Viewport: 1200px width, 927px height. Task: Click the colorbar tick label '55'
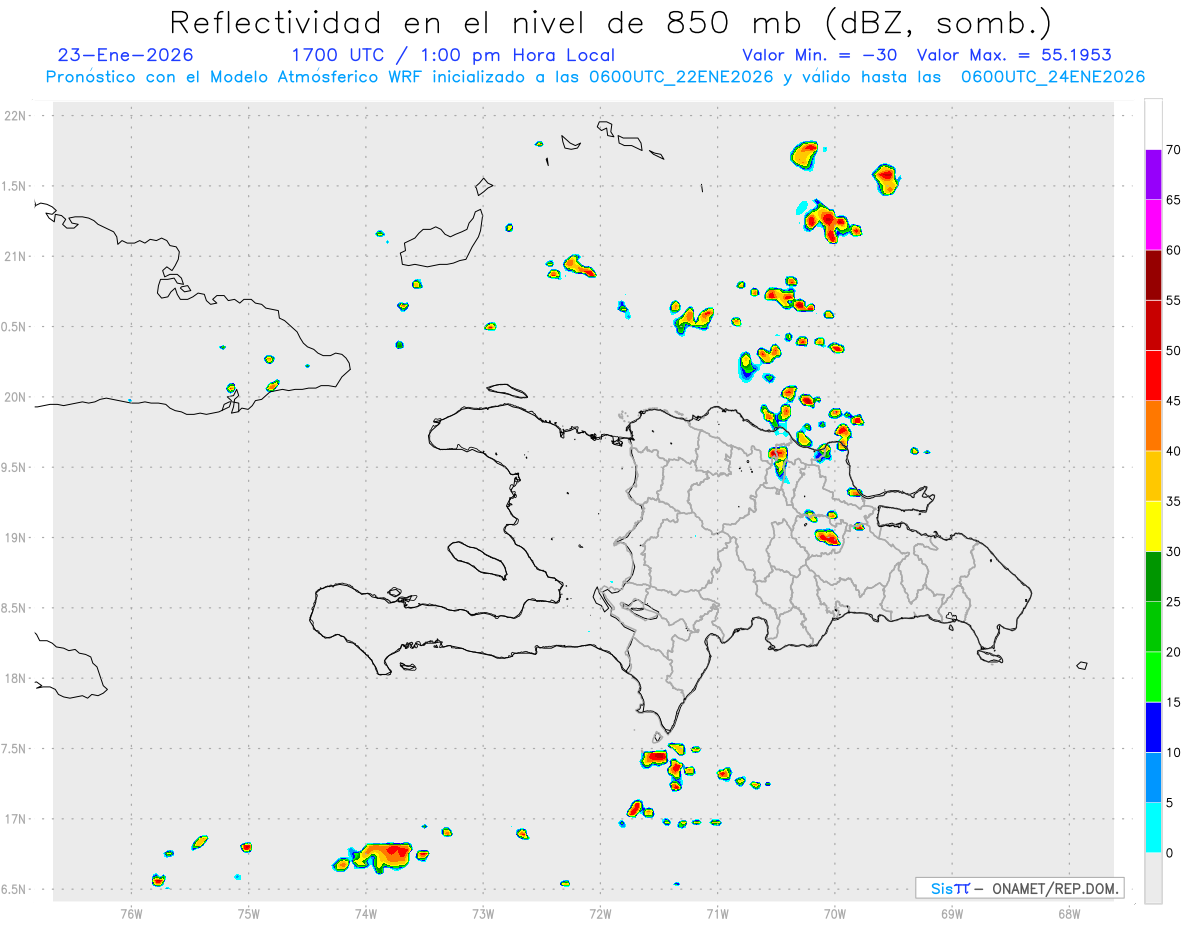[1174, 300]
